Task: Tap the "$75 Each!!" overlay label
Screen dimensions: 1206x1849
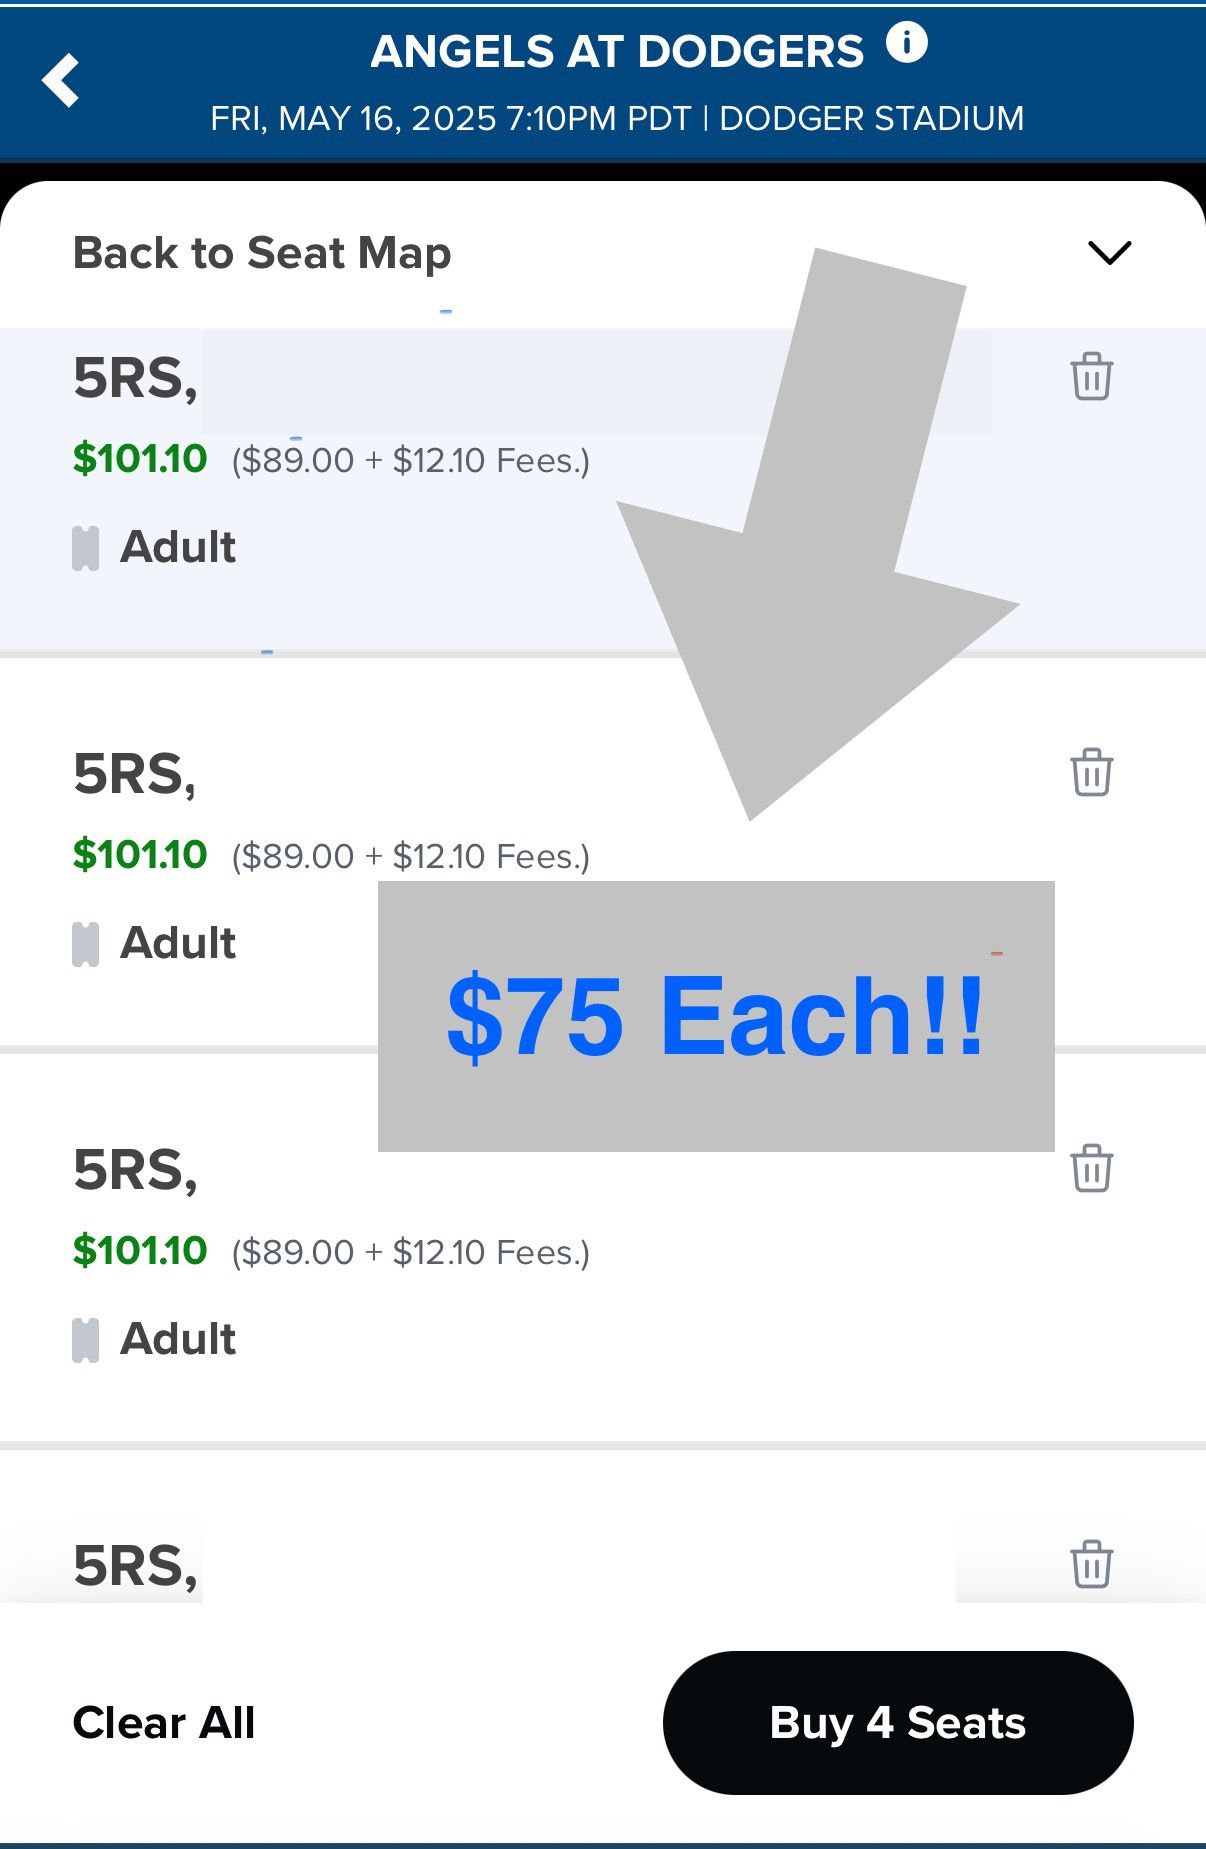Action: point(716,1016)
